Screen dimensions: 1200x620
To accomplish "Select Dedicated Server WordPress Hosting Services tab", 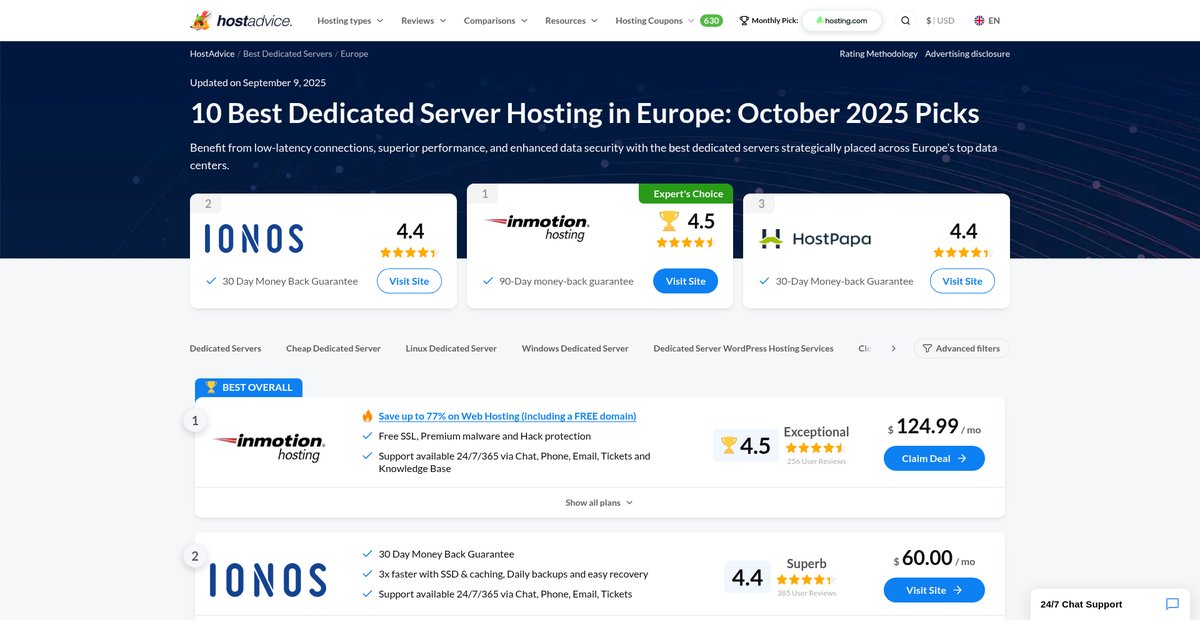I will click(743, 348).
